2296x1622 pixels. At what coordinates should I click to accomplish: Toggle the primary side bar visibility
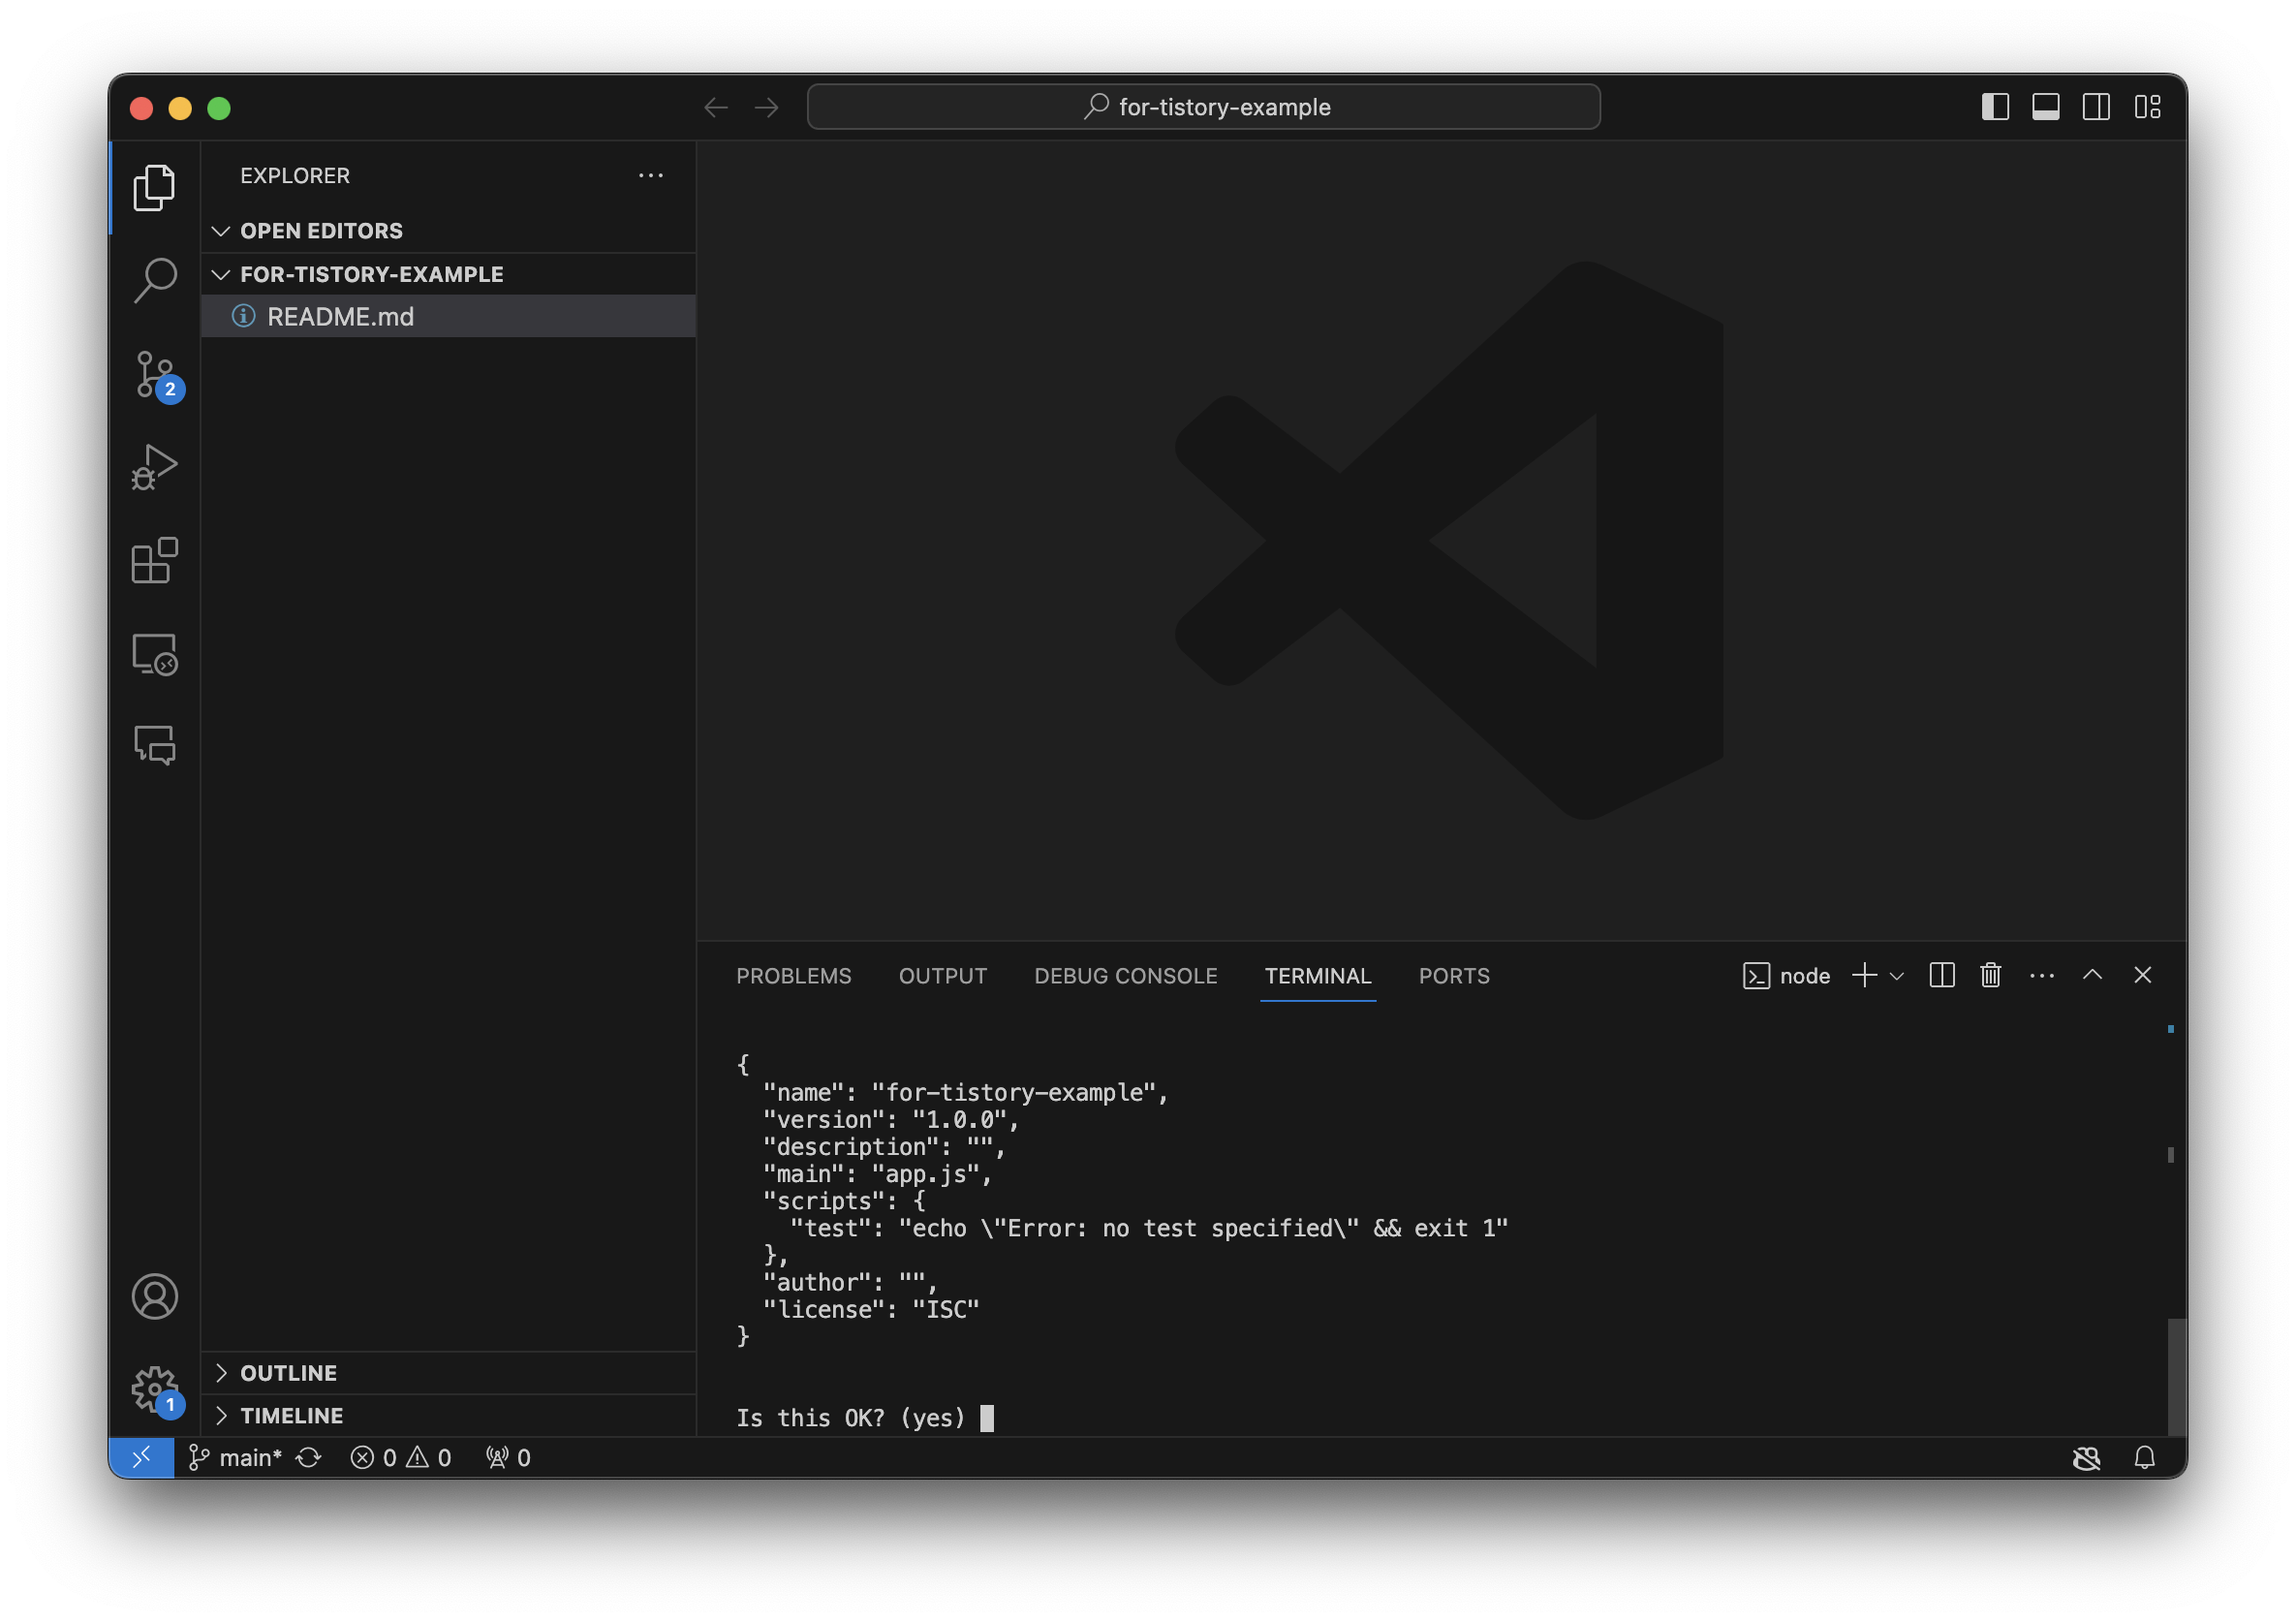[x=1995, y=107]
